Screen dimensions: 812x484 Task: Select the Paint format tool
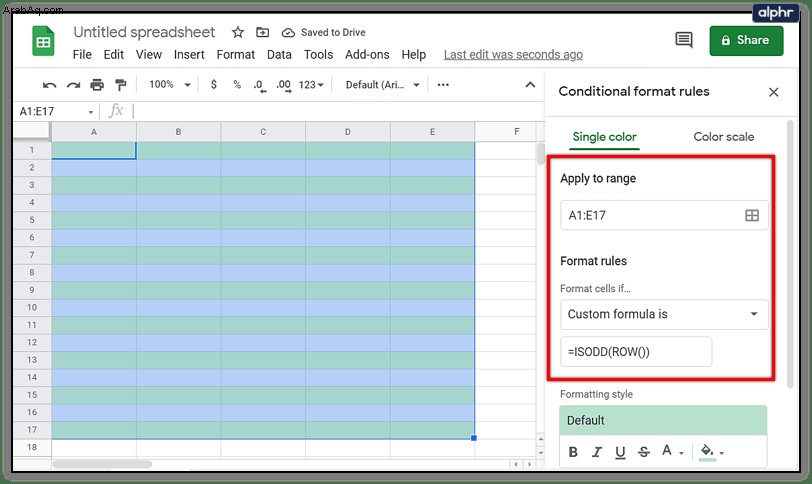tap(121, 85)
